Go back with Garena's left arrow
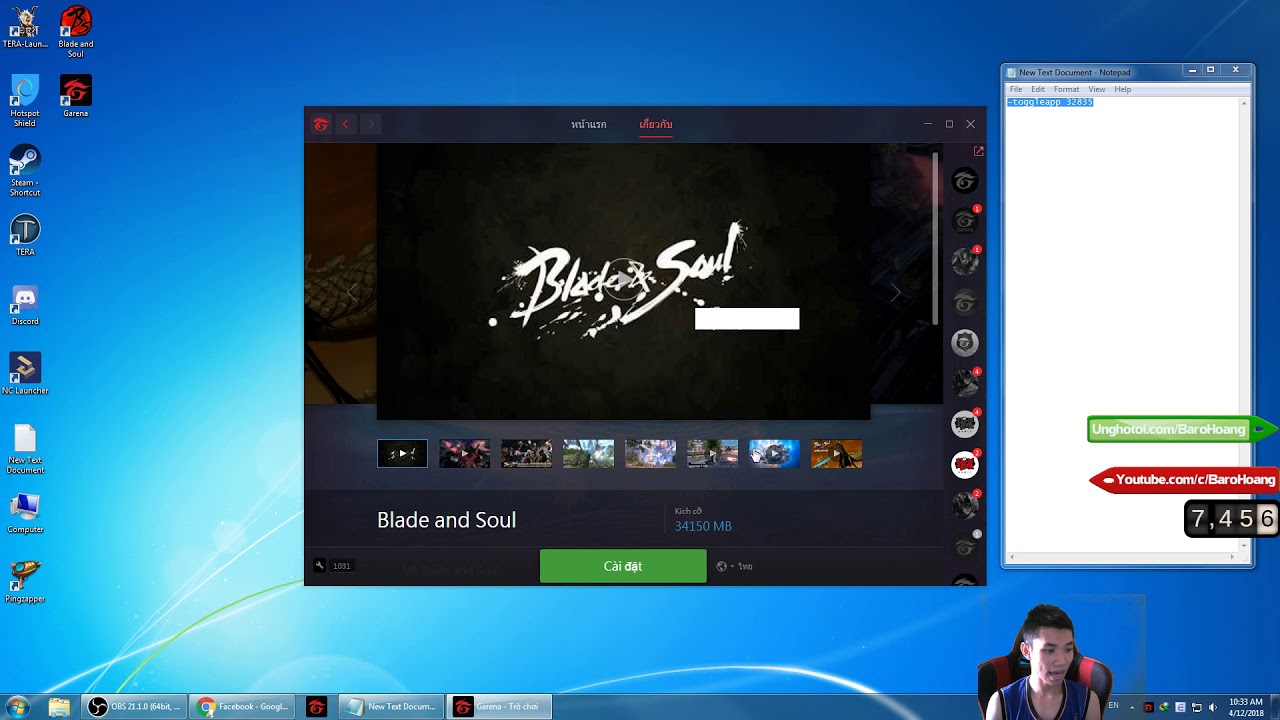The image size is (1280, 720). (x=345, y=125)
